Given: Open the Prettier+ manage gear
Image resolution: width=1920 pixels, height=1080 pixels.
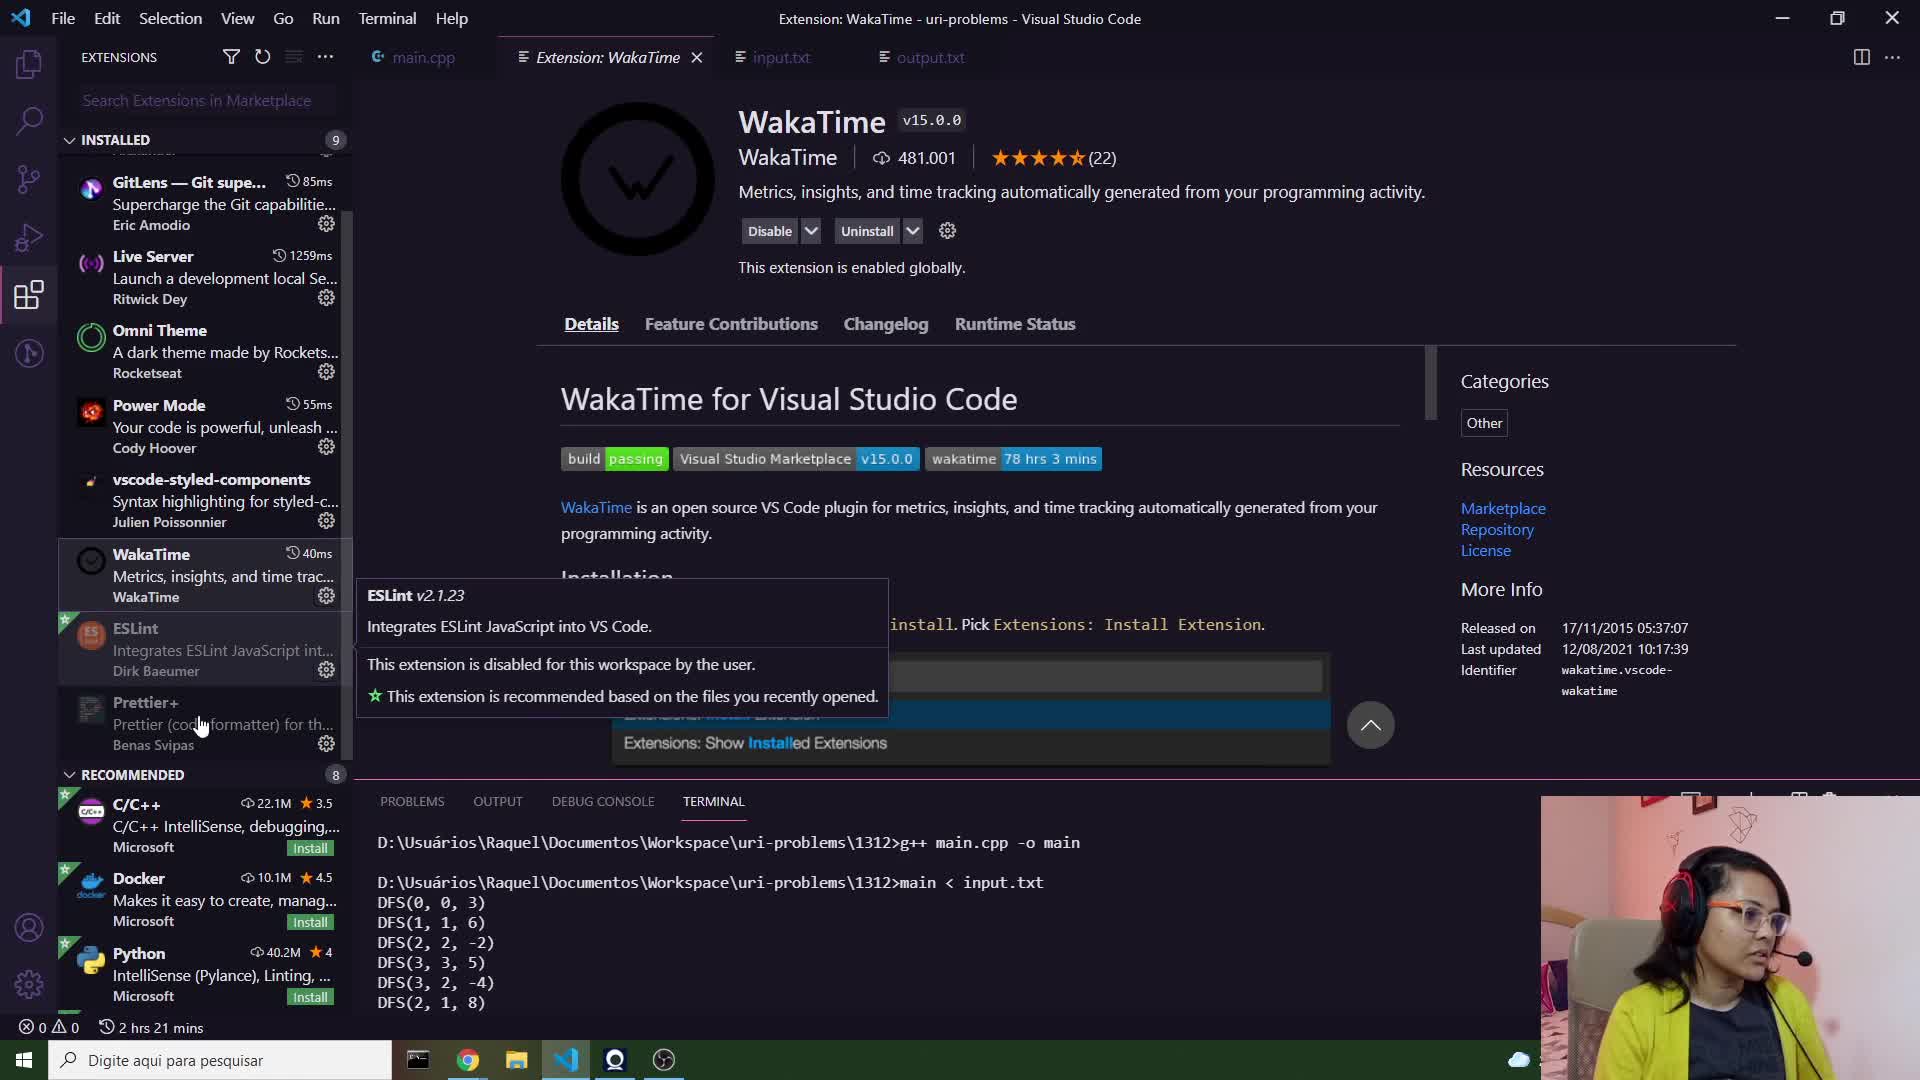Looking at the screenshot, I should click(x=326, y=744).
